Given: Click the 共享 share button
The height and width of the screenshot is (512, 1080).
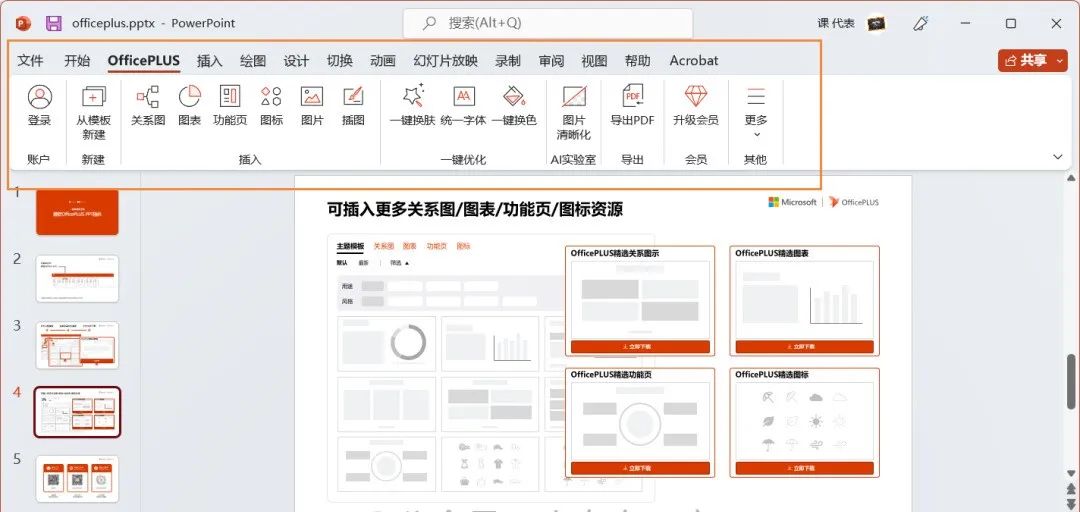Looking at the screenshot, I should pyautogui.click(x=1032, y=61).
